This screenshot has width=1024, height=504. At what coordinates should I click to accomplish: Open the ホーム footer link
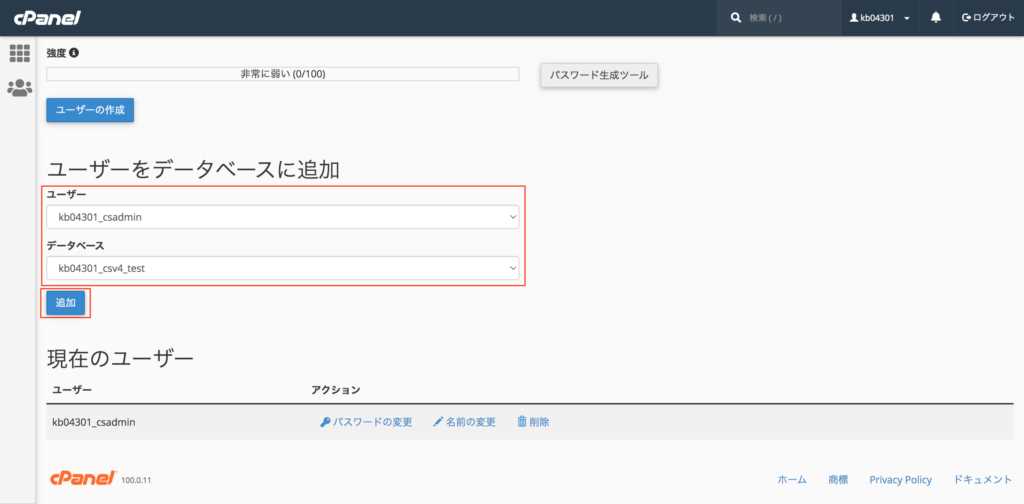tap(791, 480)
